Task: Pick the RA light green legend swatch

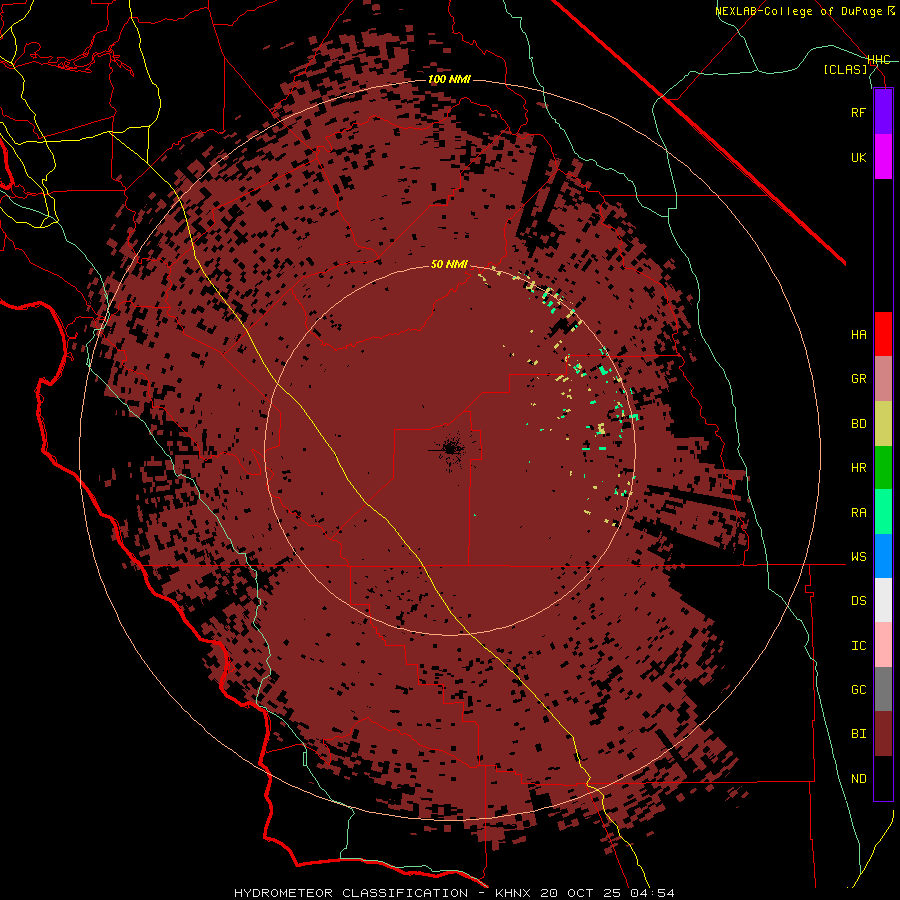Action: 883,512
